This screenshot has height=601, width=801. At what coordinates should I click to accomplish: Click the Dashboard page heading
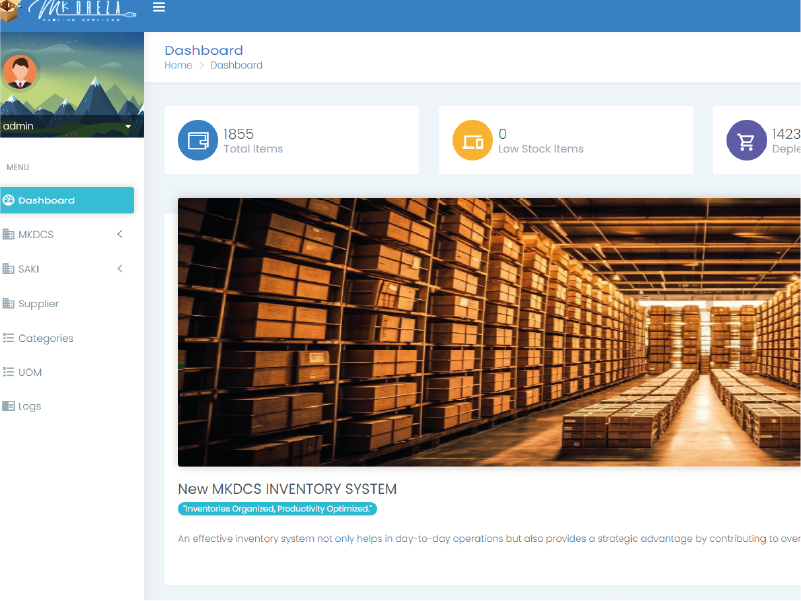pos(204,51)
